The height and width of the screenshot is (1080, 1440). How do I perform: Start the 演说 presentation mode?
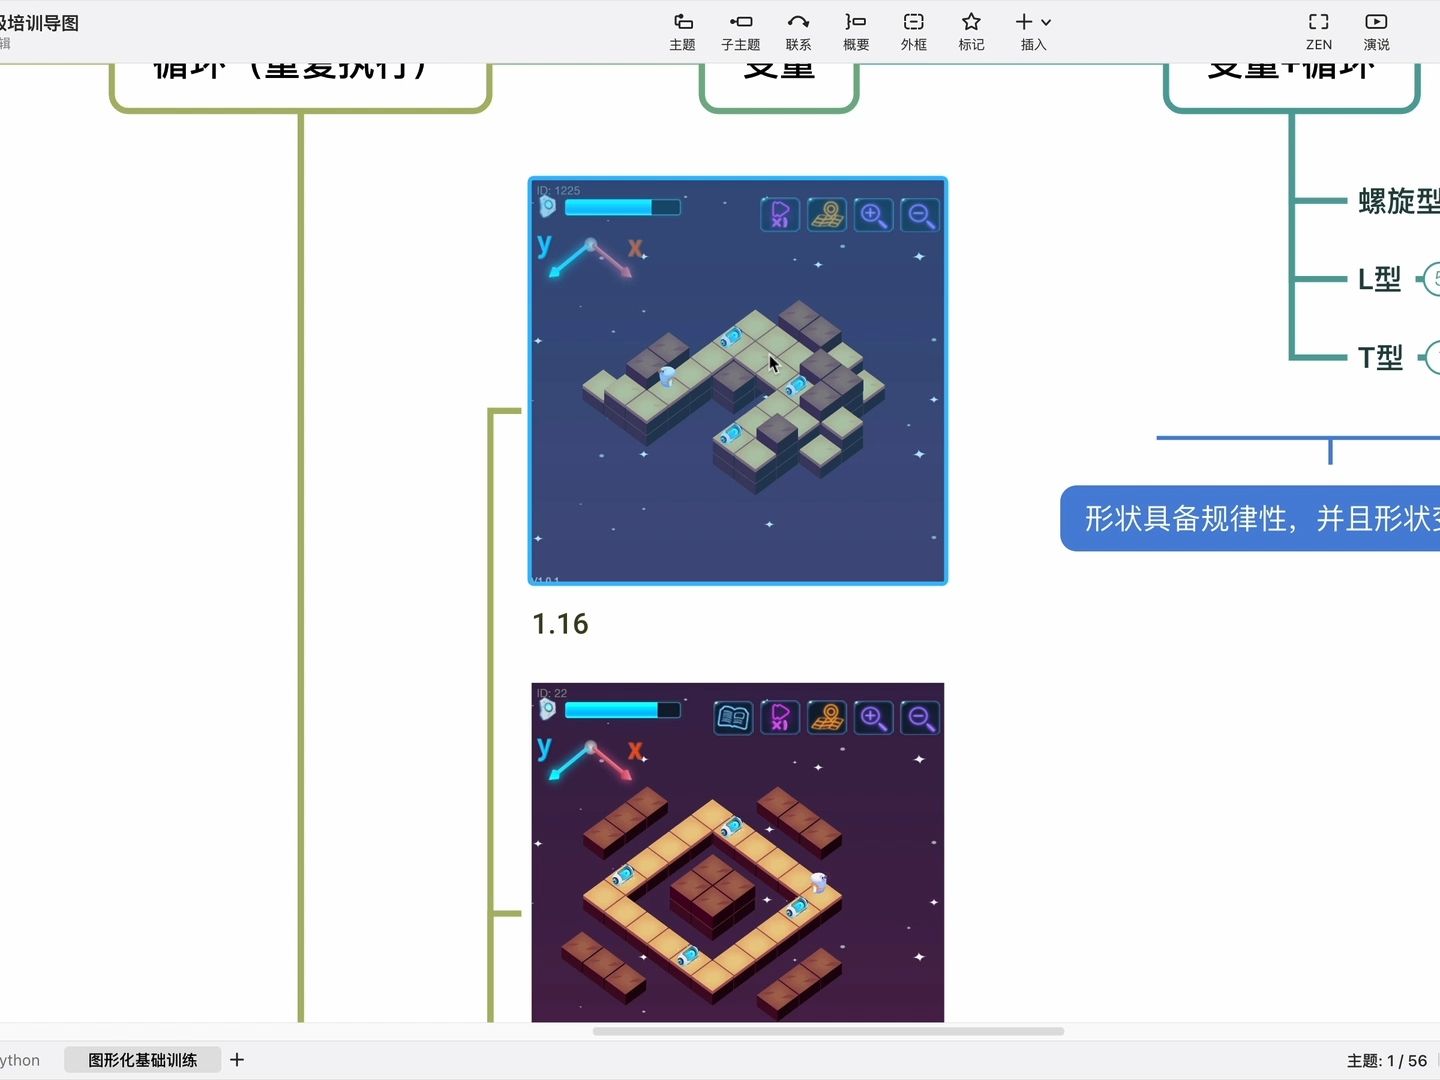point(1376,28)
